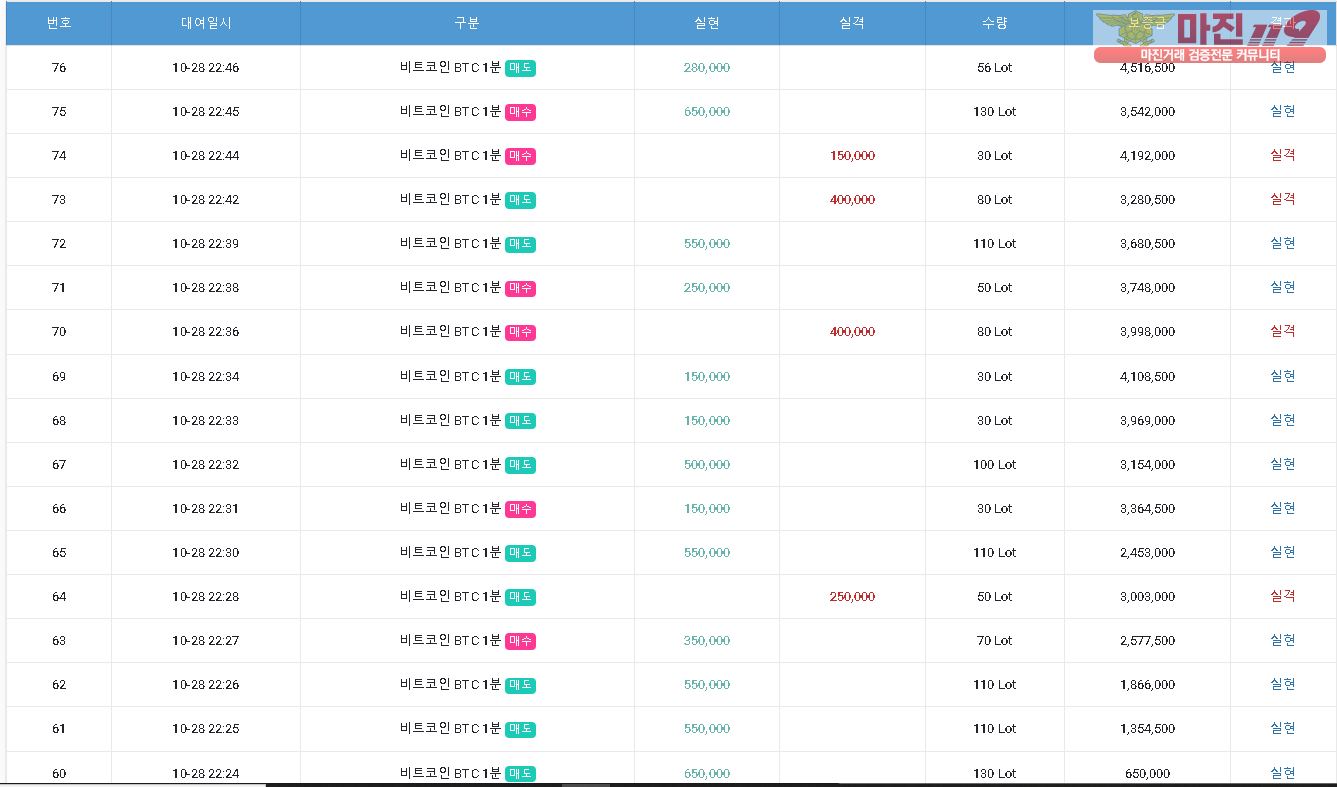Click the 280,000 realized amount
Viewport: 1337px width, 787px height.
707,68
